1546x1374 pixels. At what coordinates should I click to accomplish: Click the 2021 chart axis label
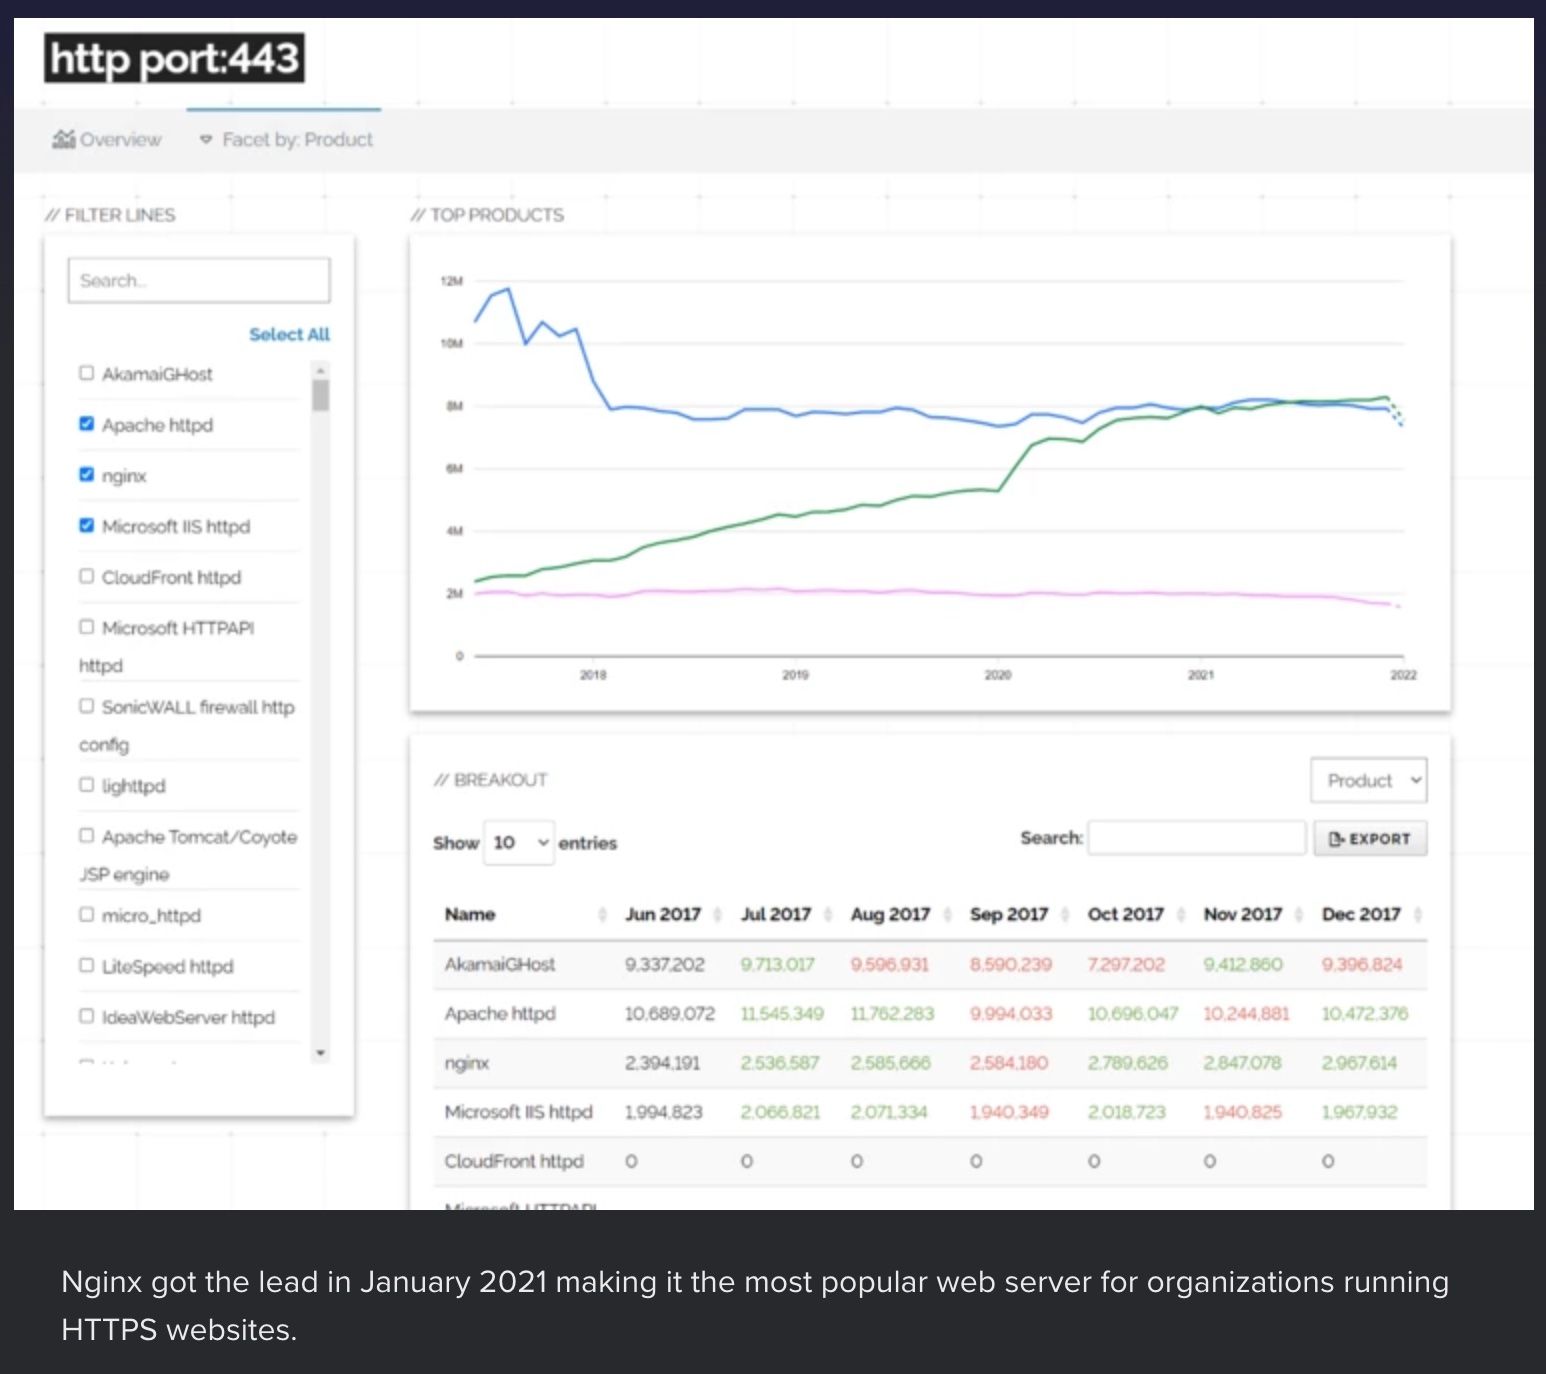[x=1201, y=675]
